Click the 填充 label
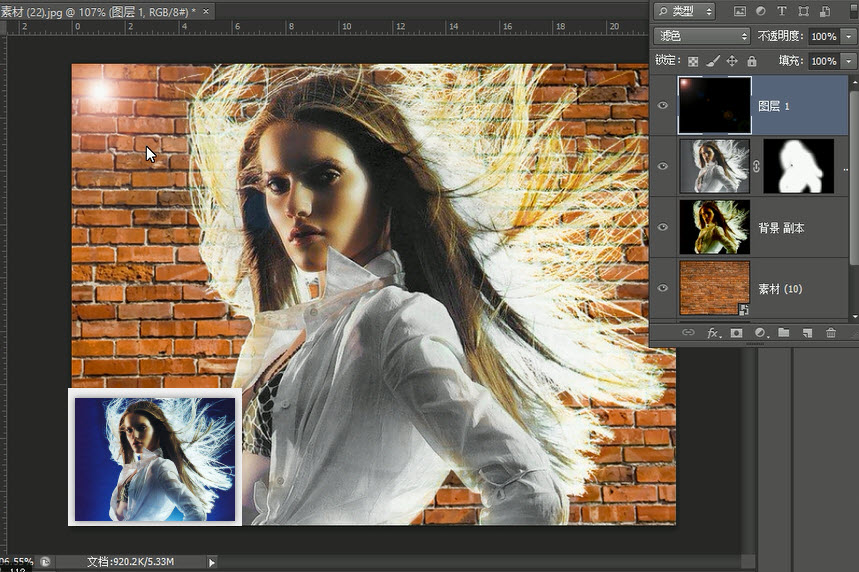The image size is (859, 572). pyautogui.click(x=792, y=61)
